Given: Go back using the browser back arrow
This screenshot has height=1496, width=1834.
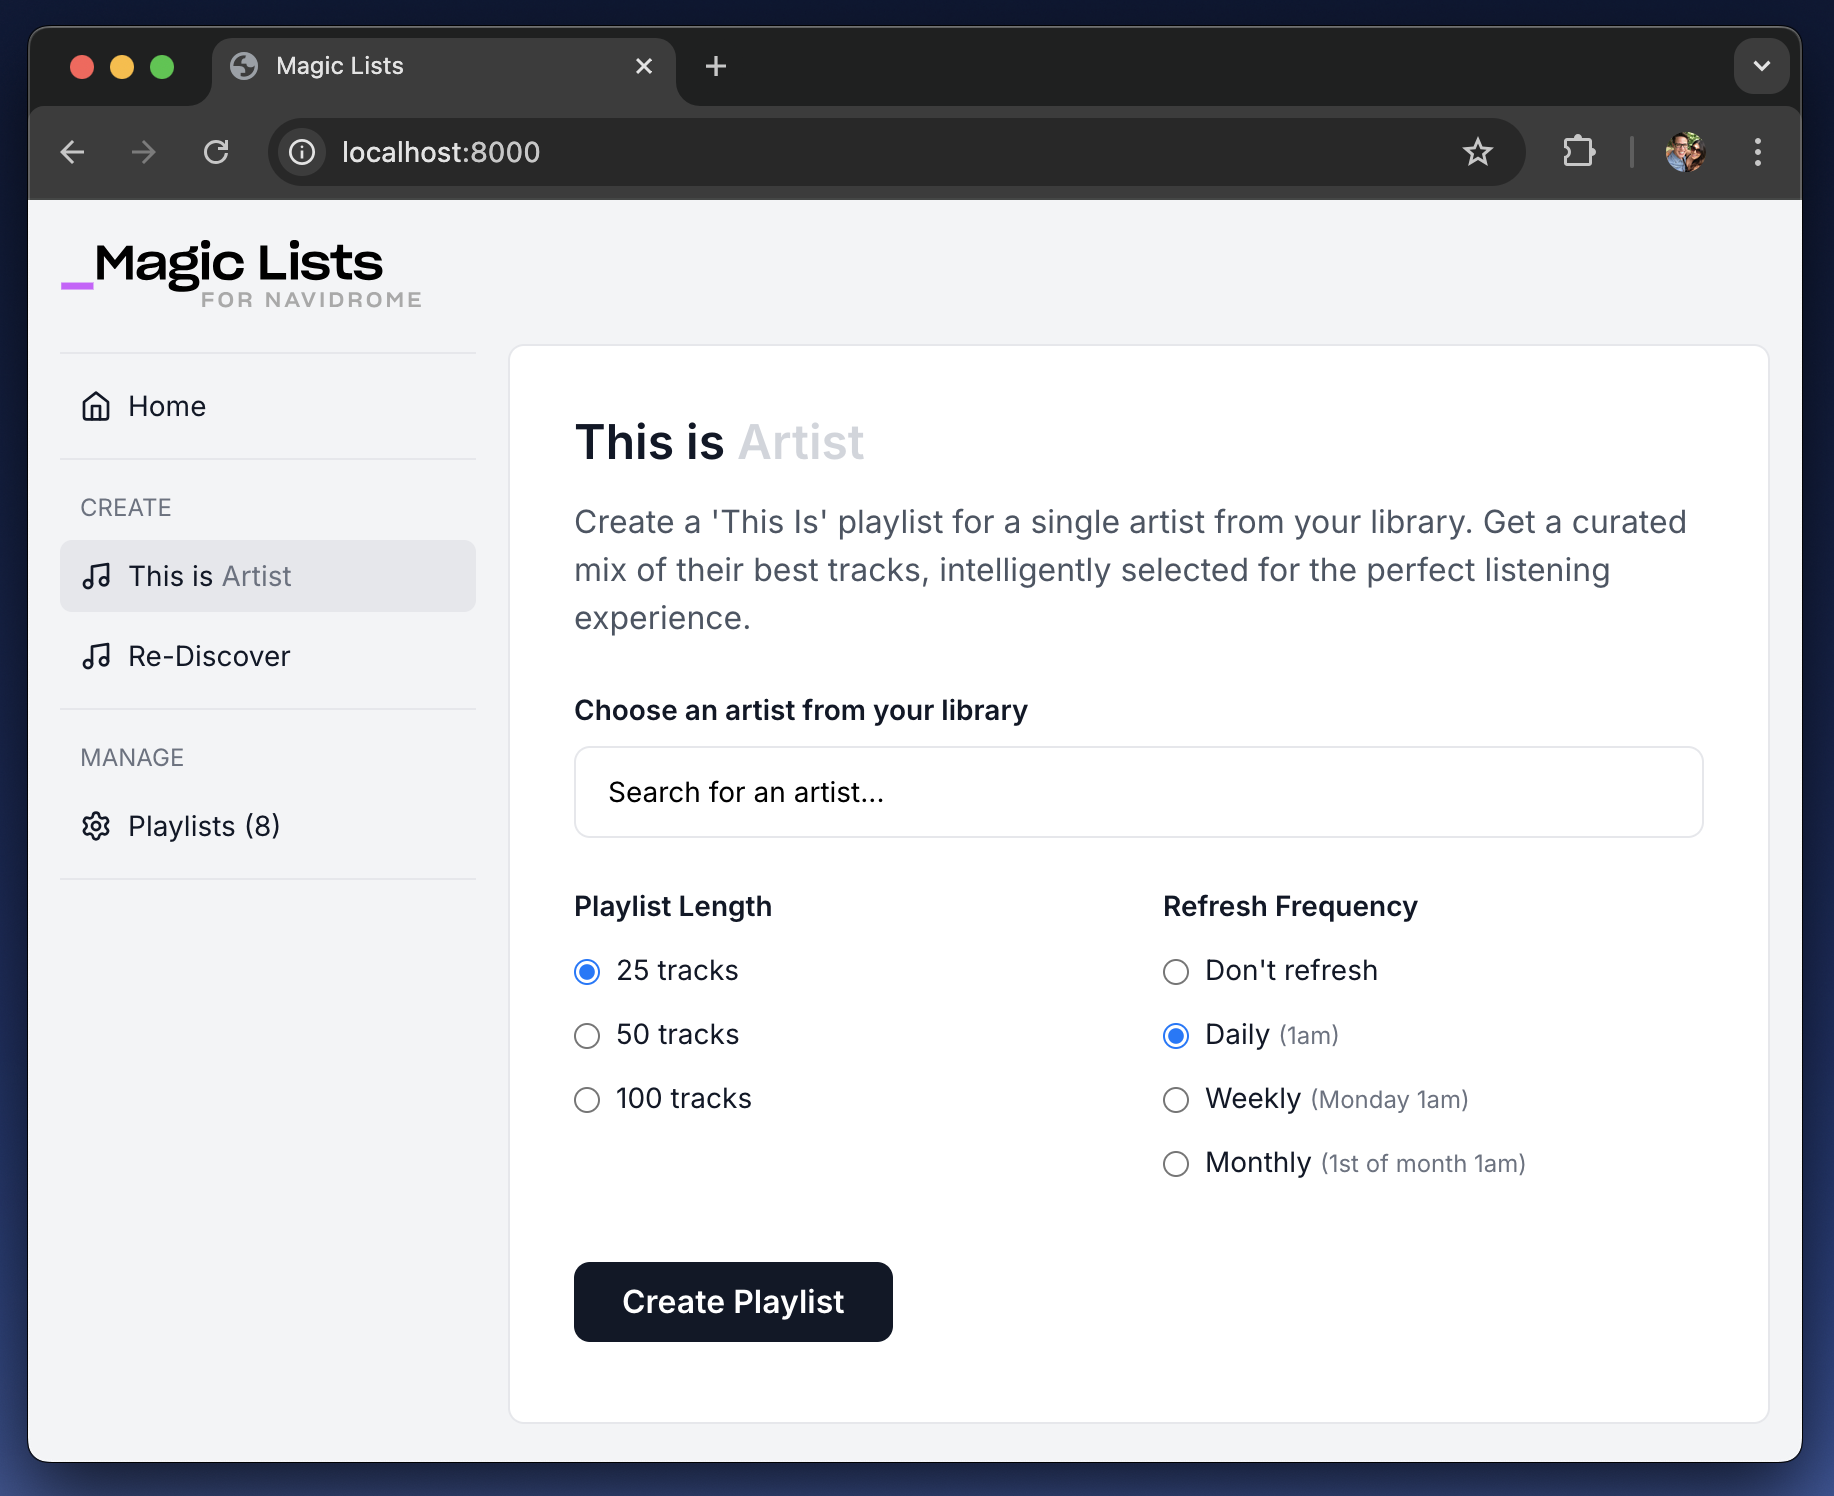Looking at the screenshot, I should tap(73, 152).
